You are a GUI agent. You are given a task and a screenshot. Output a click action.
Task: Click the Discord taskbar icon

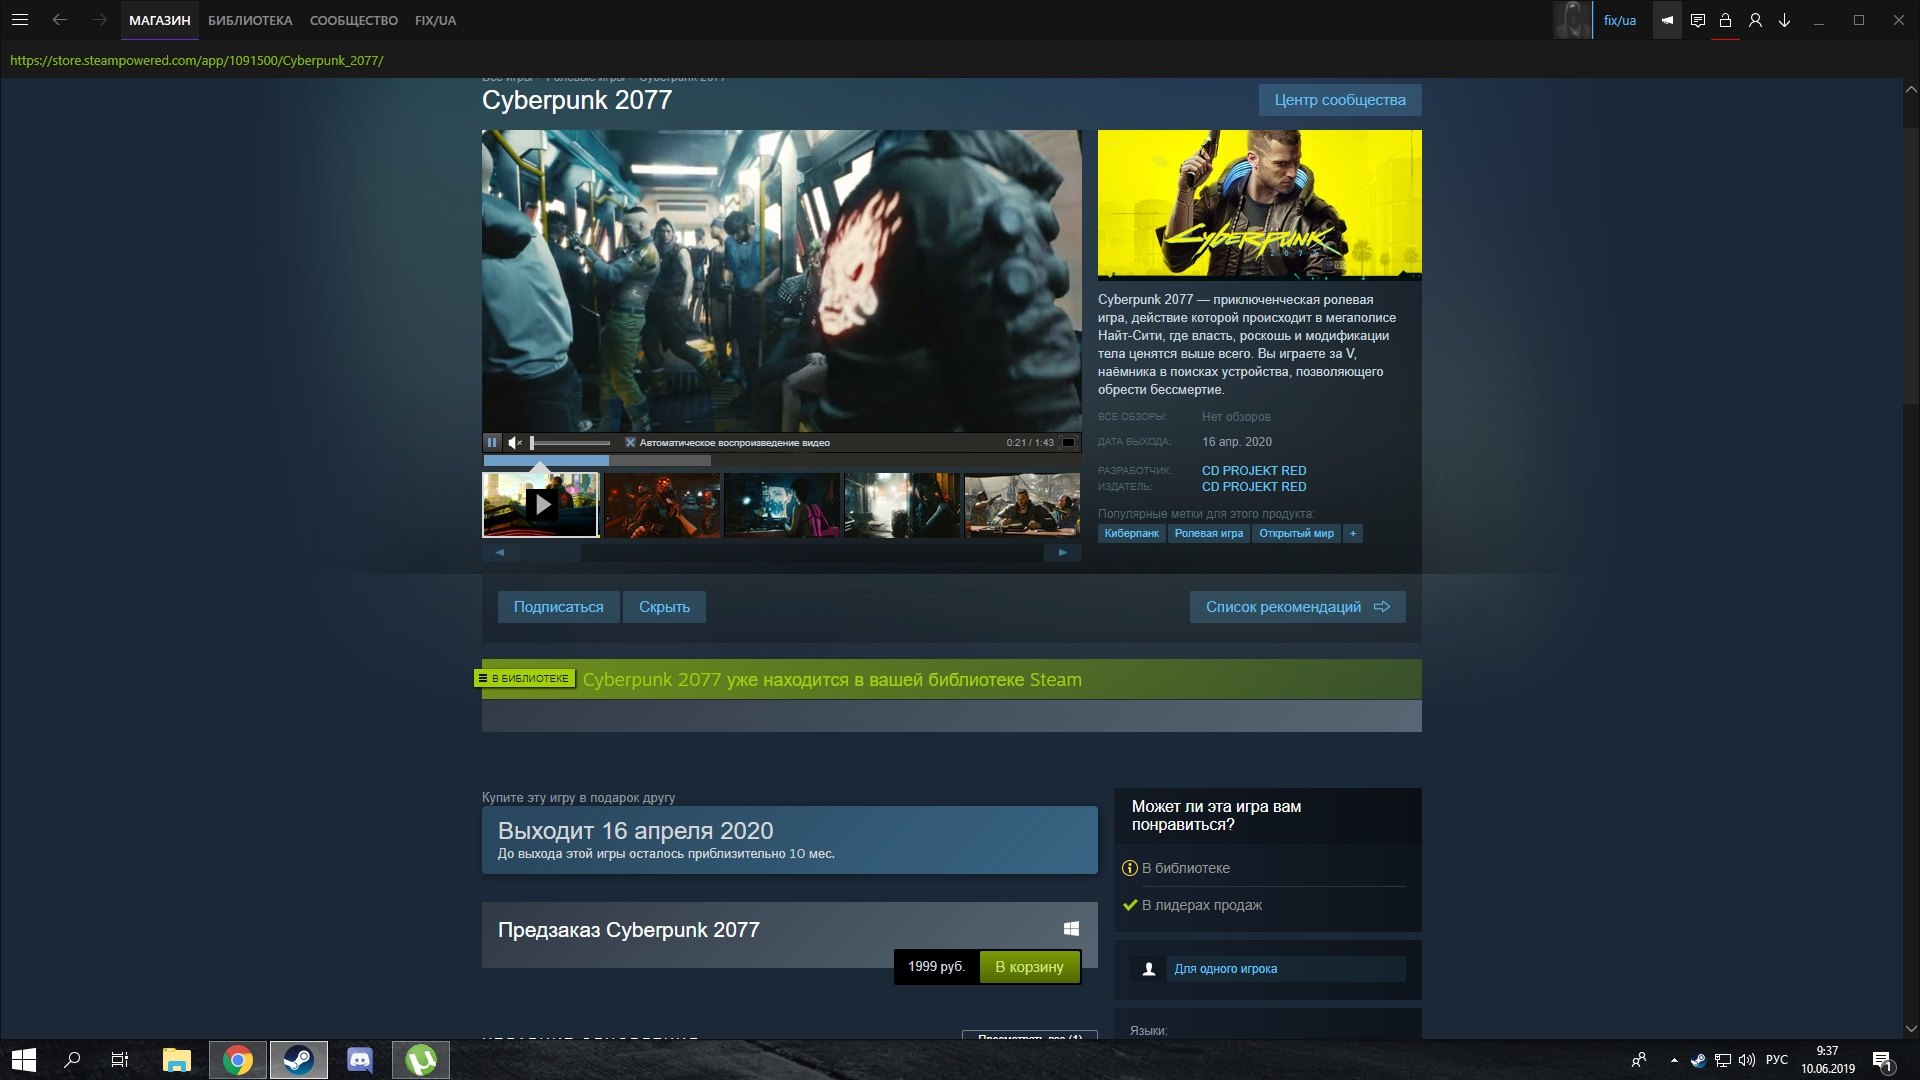pyautogui.click(x=359, y=1060)
